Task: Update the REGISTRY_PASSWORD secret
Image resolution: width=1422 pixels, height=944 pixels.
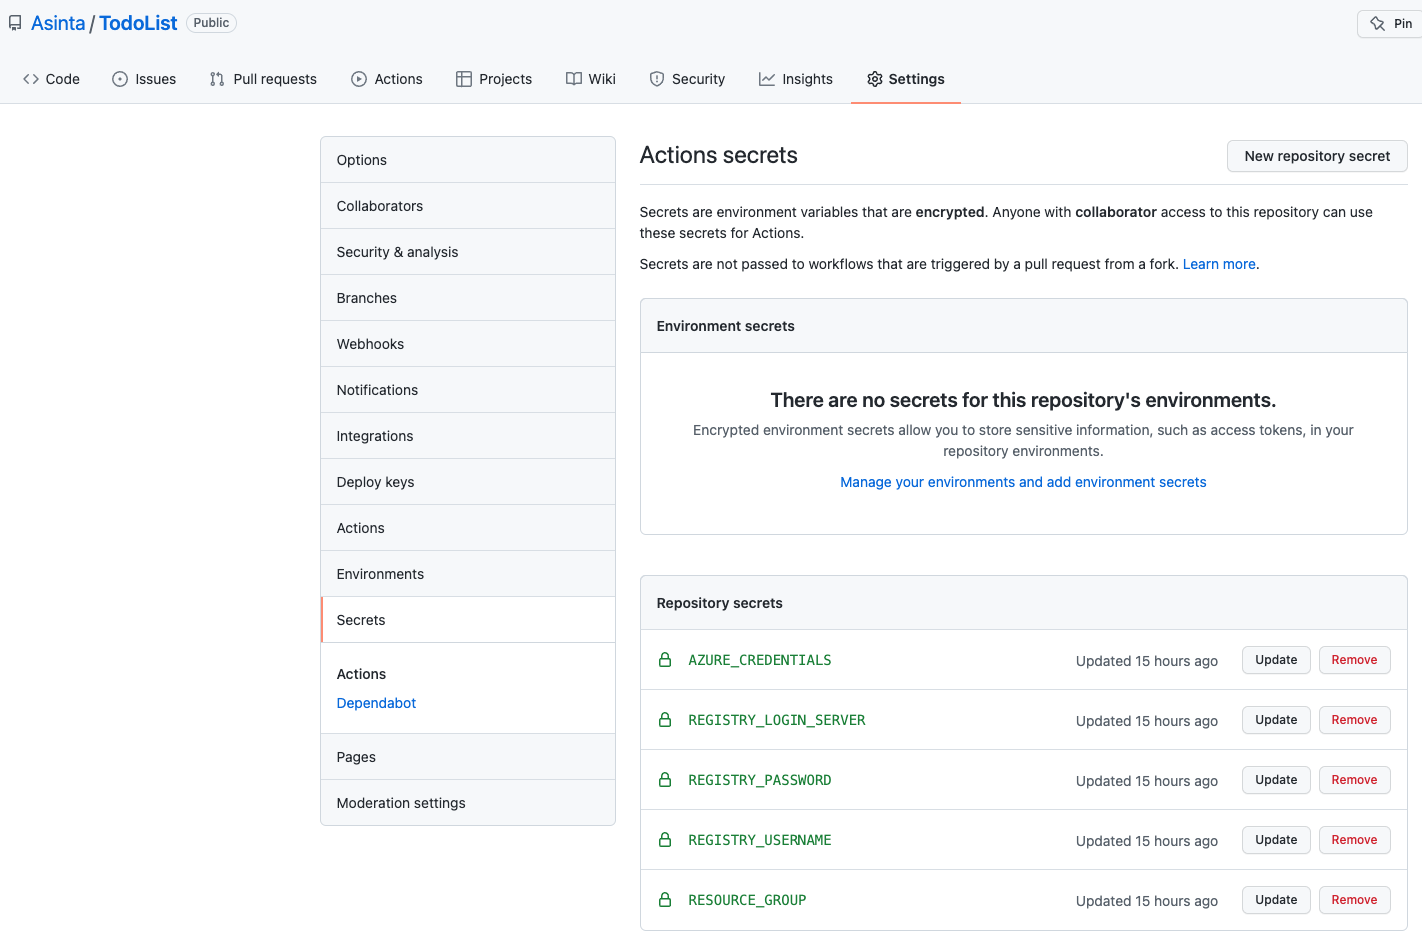Action: (x=1276, y=780)
